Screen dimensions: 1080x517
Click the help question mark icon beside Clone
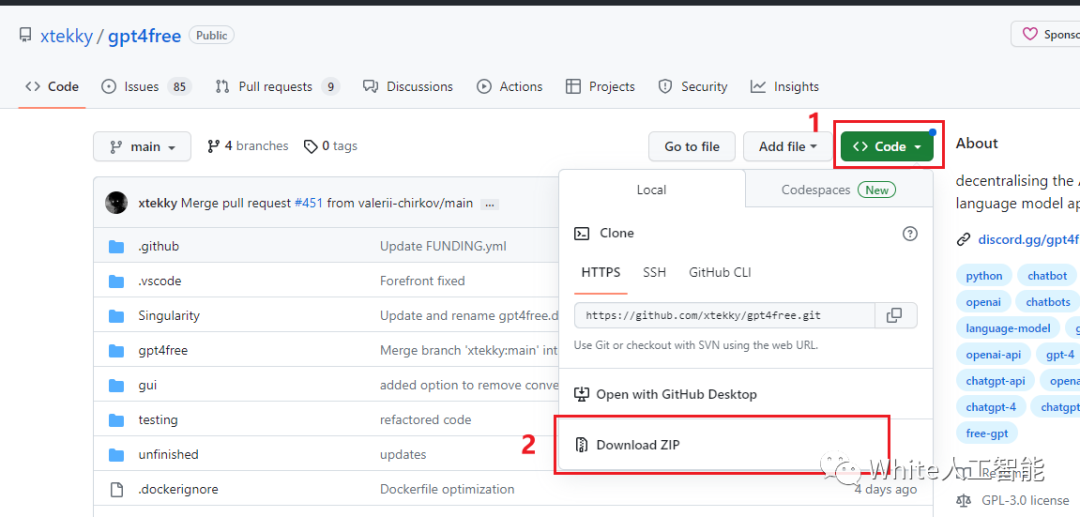[909, 233]
